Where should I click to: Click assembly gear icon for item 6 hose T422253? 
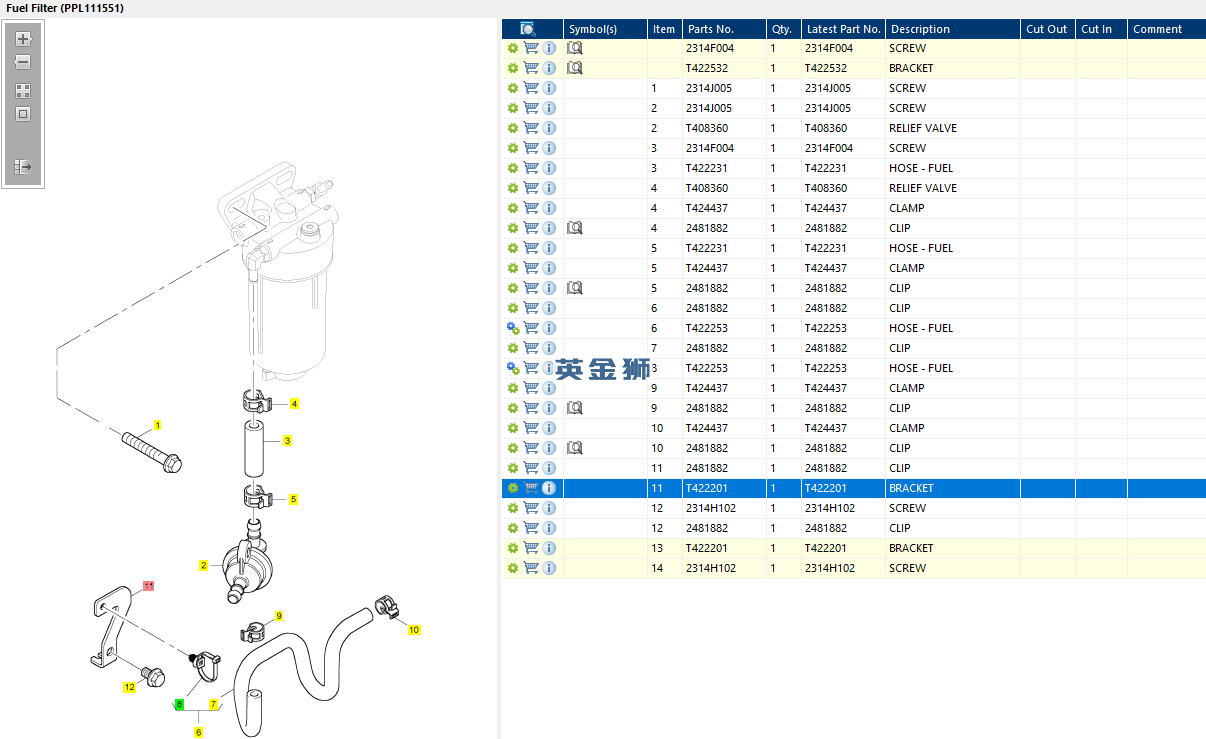pos(513,328)
